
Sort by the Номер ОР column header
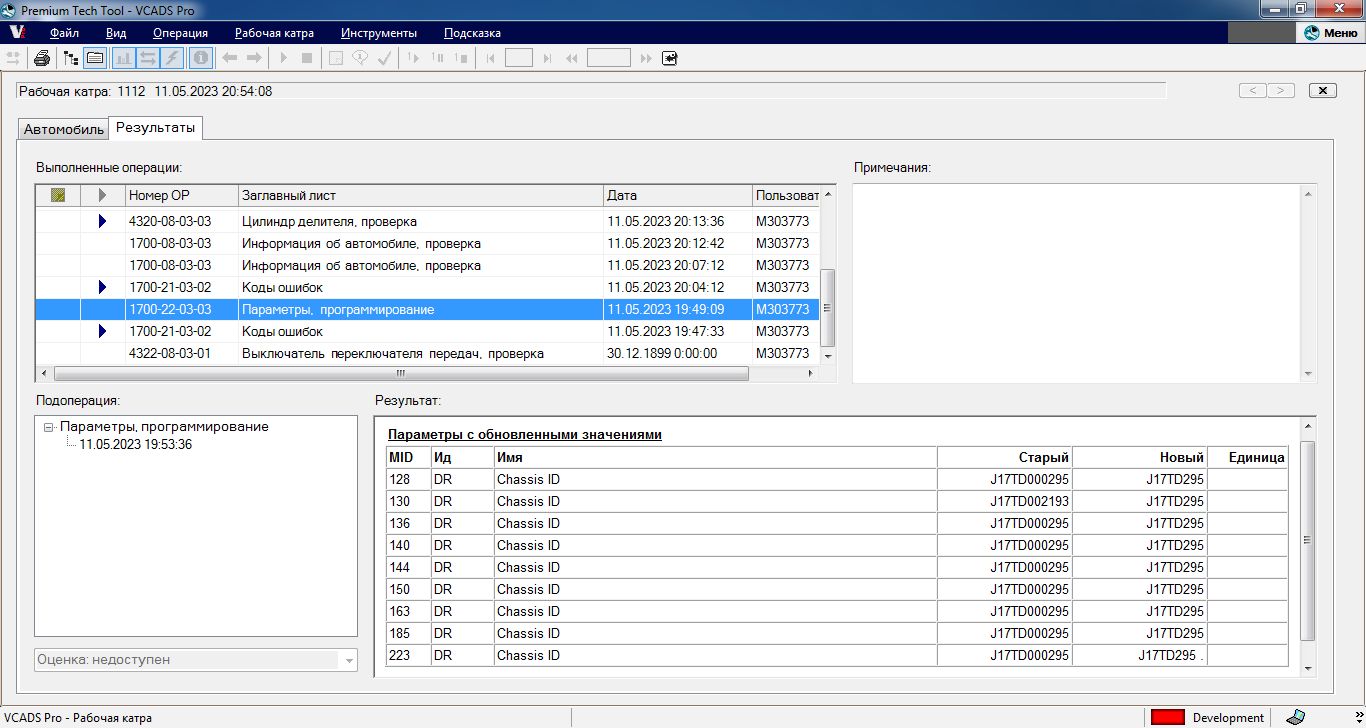coord(182,195)
